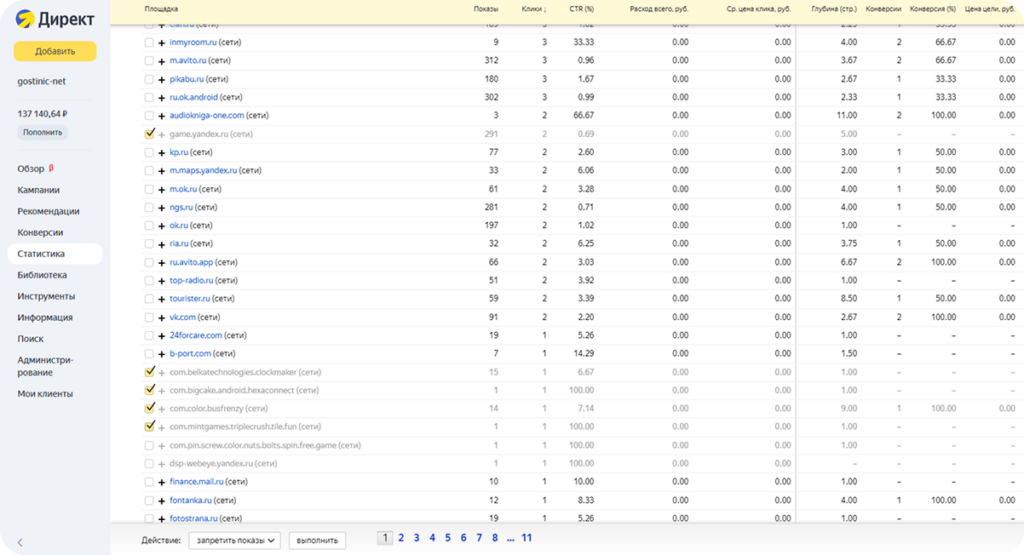This screenshot has width=1024, height=555.
Task: Click the Пополнить balance button
Action: point(42,132)
